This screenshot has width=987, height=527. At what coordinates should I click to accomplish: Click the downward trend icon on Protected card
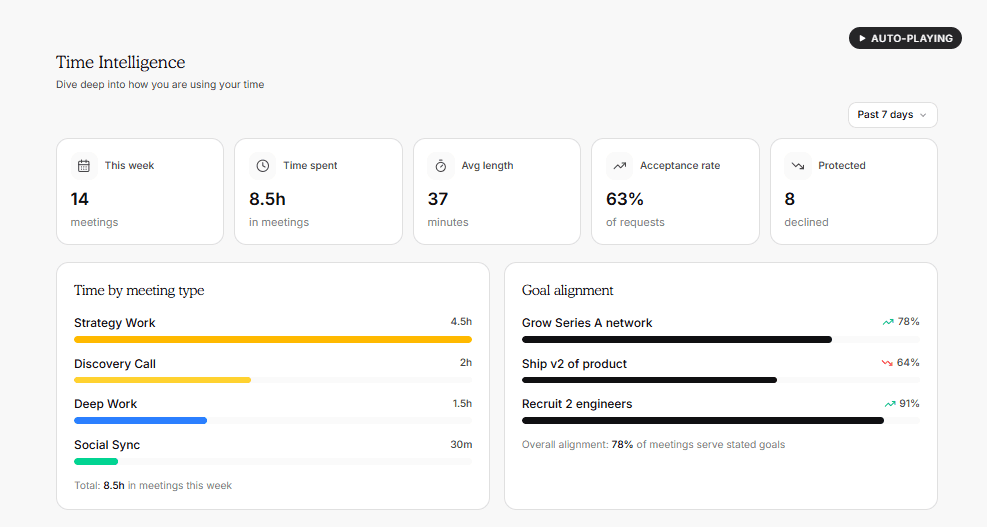point(798,166)
